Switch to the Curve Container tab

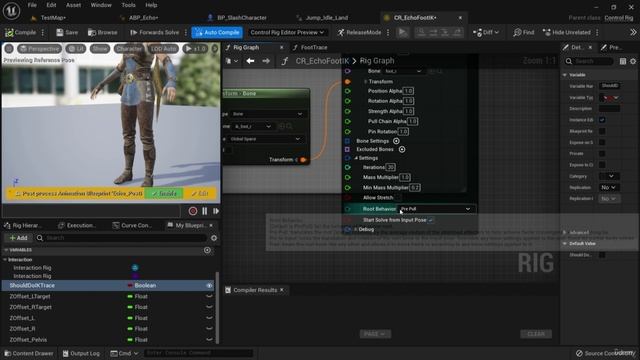[132, 225]
